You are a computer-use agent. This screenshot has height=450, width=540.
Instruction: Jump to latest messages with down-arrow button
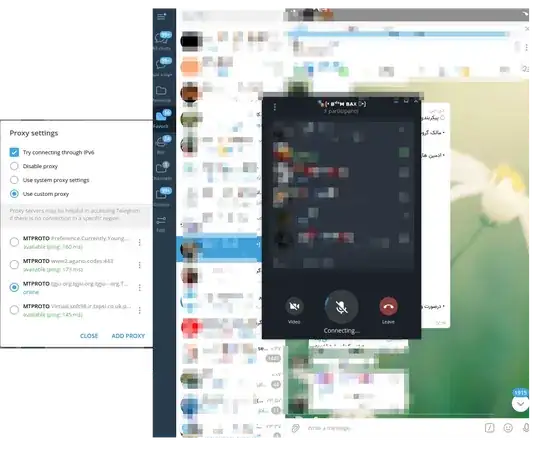[520, 404]
